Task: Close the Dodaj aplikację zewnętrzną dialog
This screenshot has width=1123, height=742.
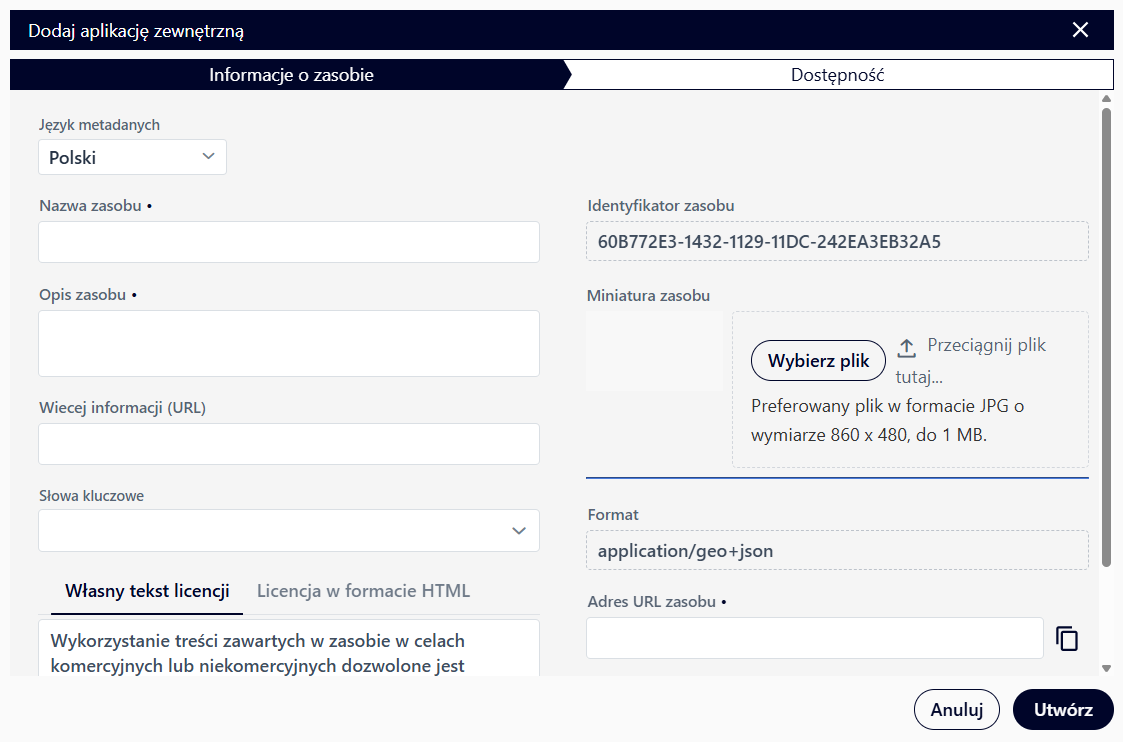Action: (1080, 30)
